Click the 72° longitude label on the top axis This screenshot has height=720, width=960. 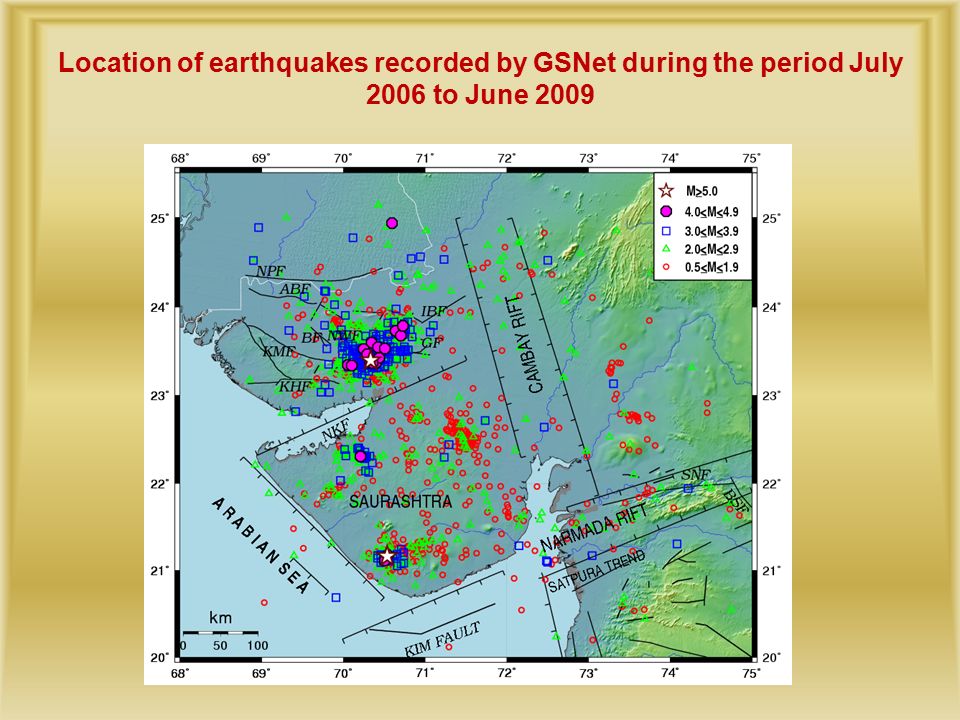(x=506, y=159)
